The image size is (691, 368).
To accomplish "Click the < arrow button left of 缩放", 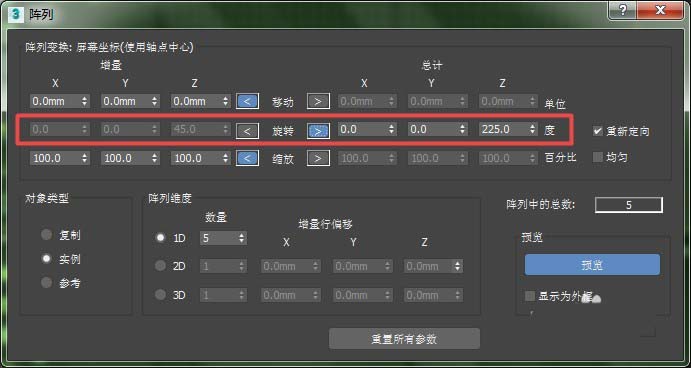I will click(247, 158).
